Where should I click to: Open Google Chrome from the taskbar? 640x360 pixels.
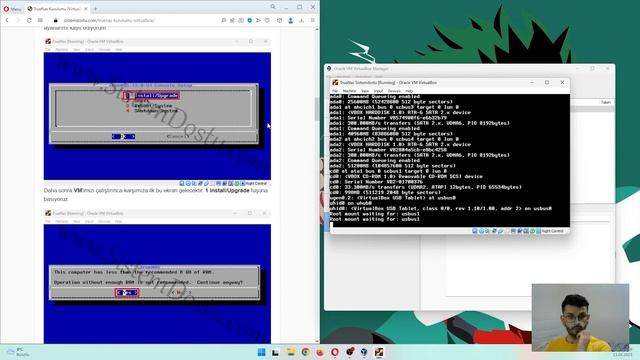point(305,352)
